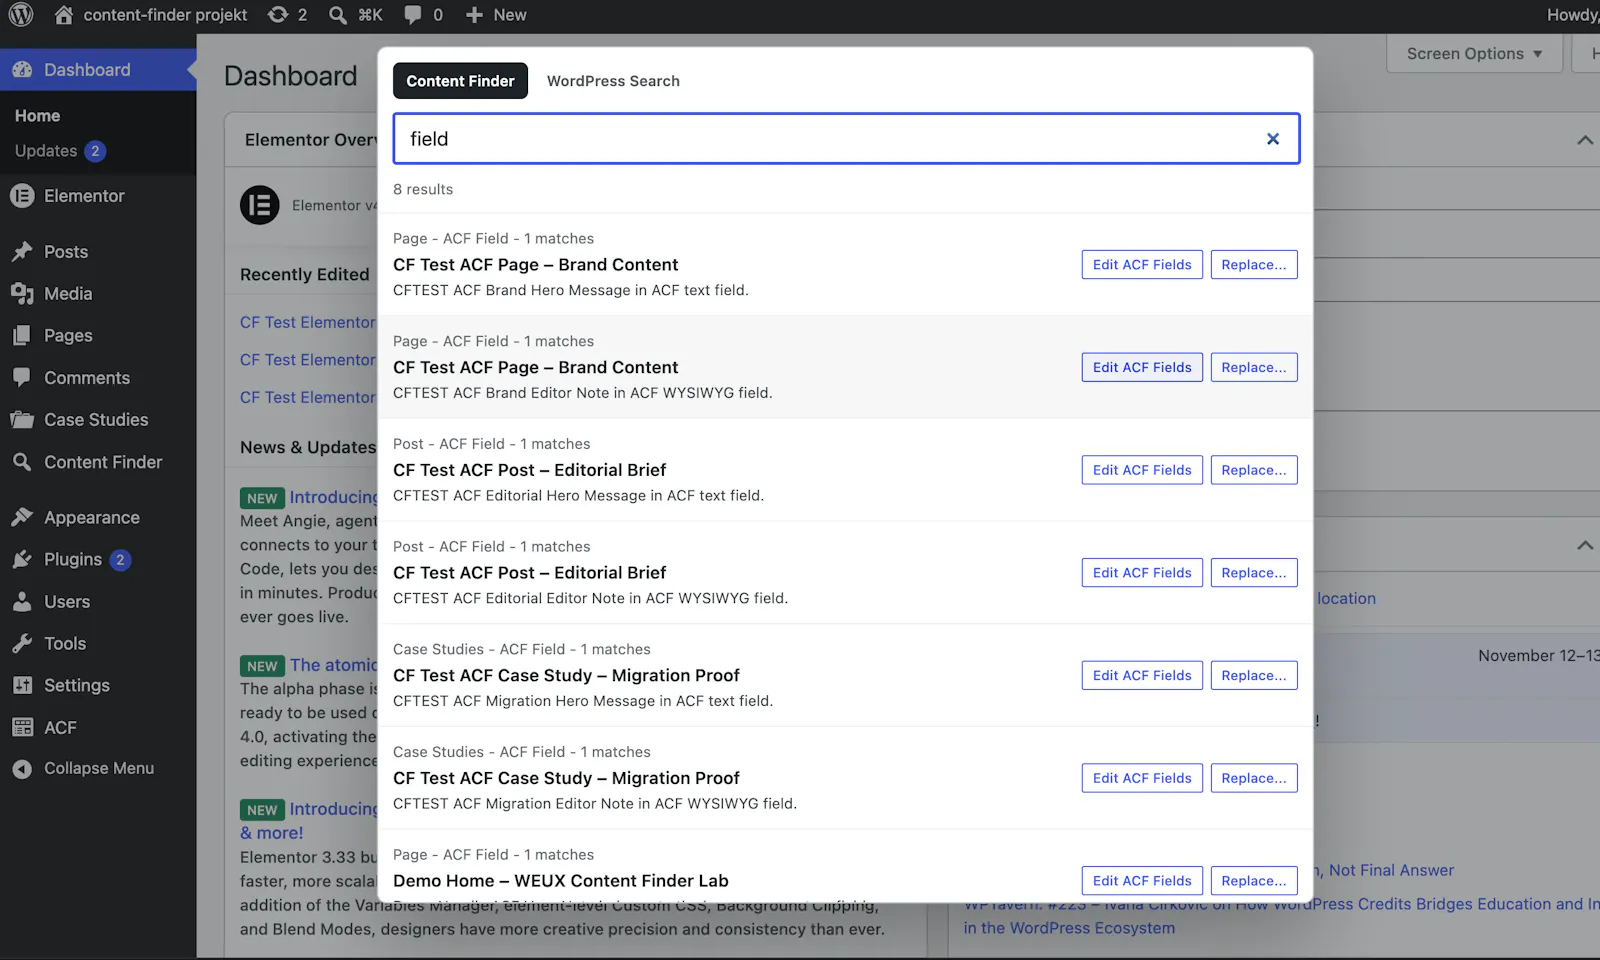This screenshot has height=960, width=1600.
Task: Open Posts pin icon in sidebar
Action: (22, 252)
